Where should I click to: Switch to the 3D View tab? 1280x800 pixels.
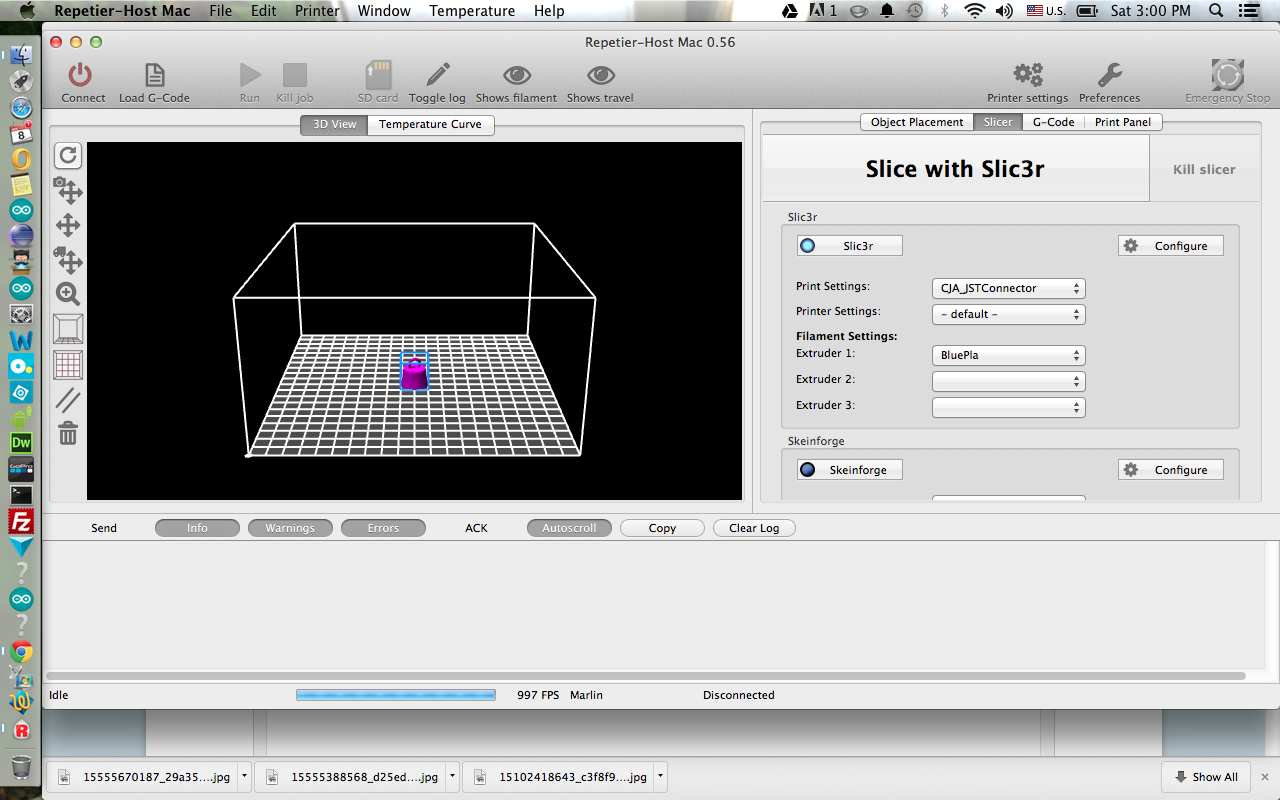[334, 124]
